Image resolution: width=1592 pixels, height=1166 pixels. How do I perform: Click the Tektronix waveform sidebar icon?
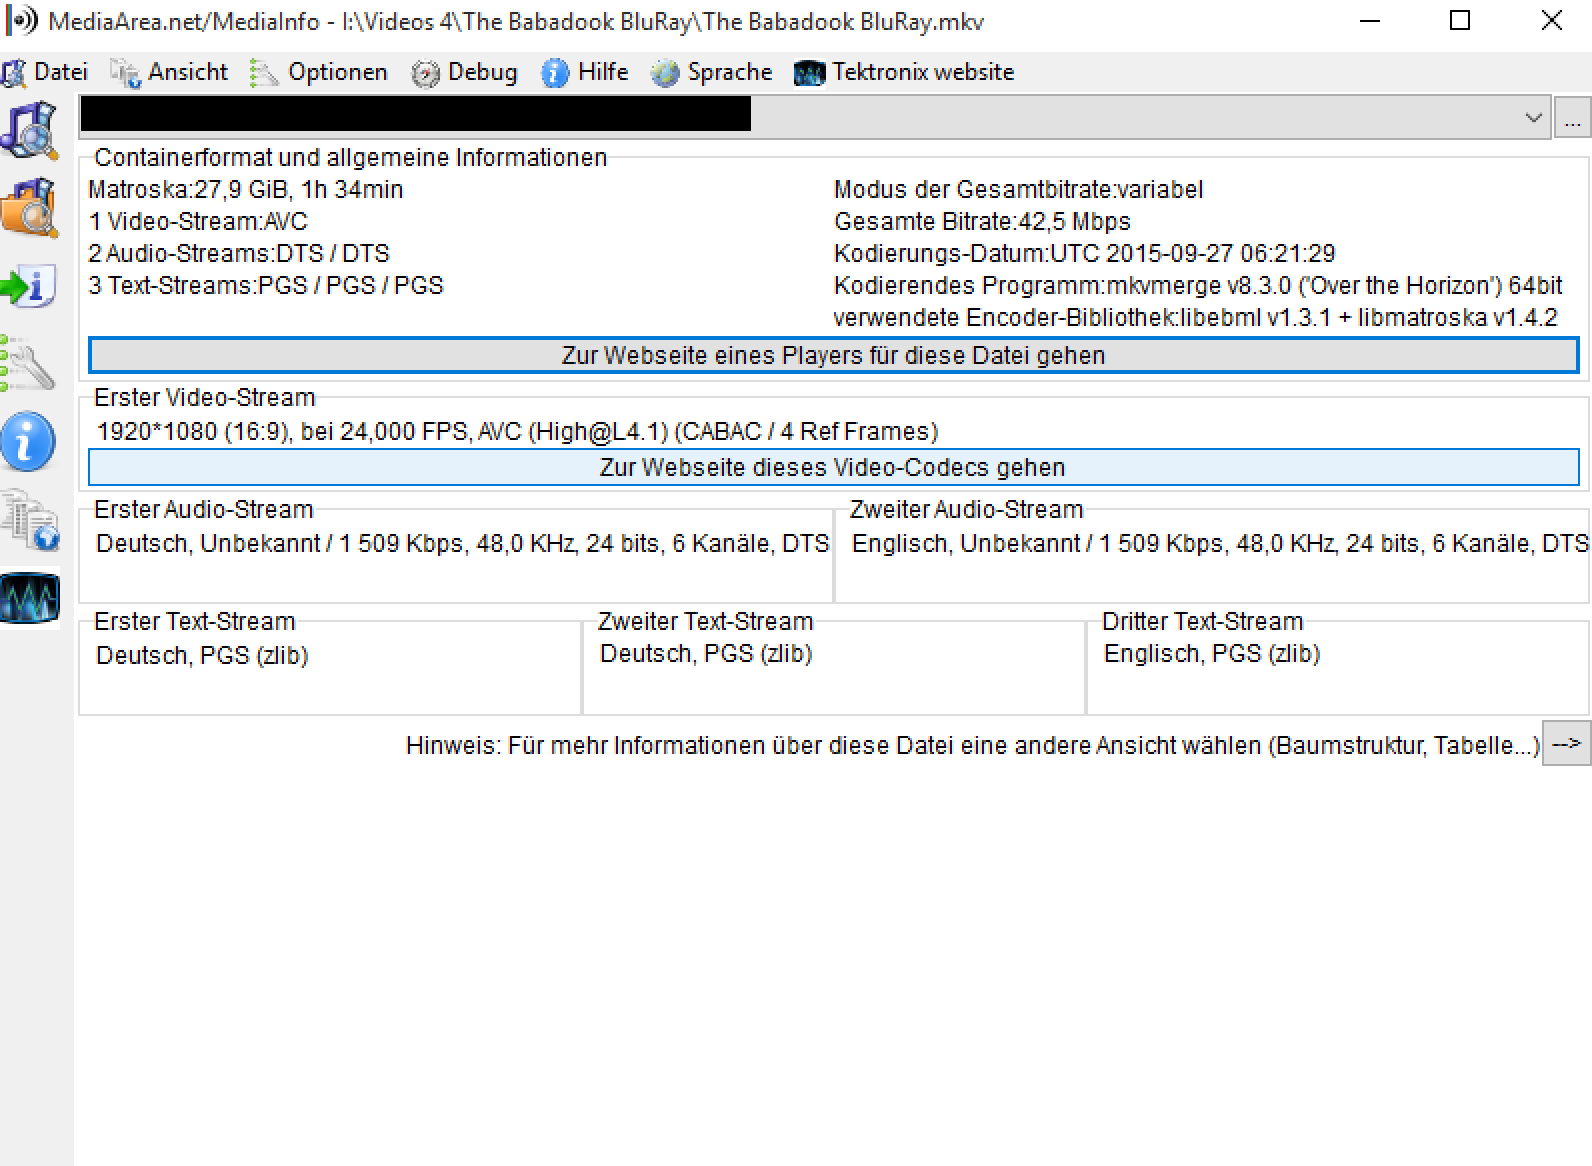30,597
